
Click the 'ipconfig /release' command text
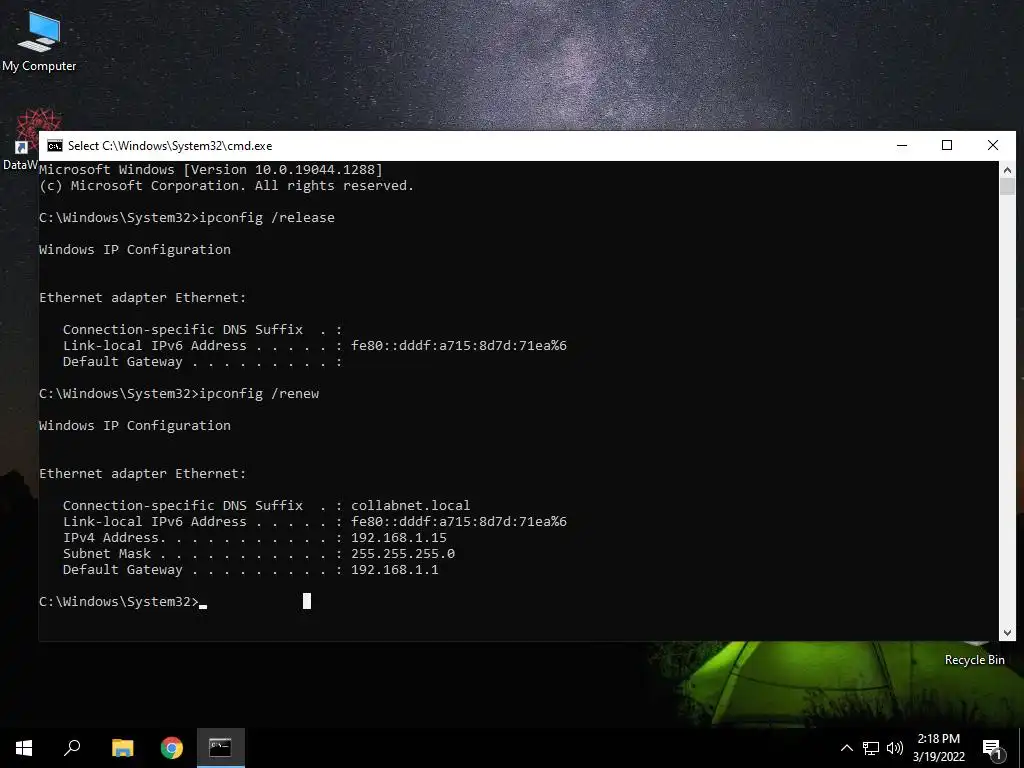(x=267, y=218)
